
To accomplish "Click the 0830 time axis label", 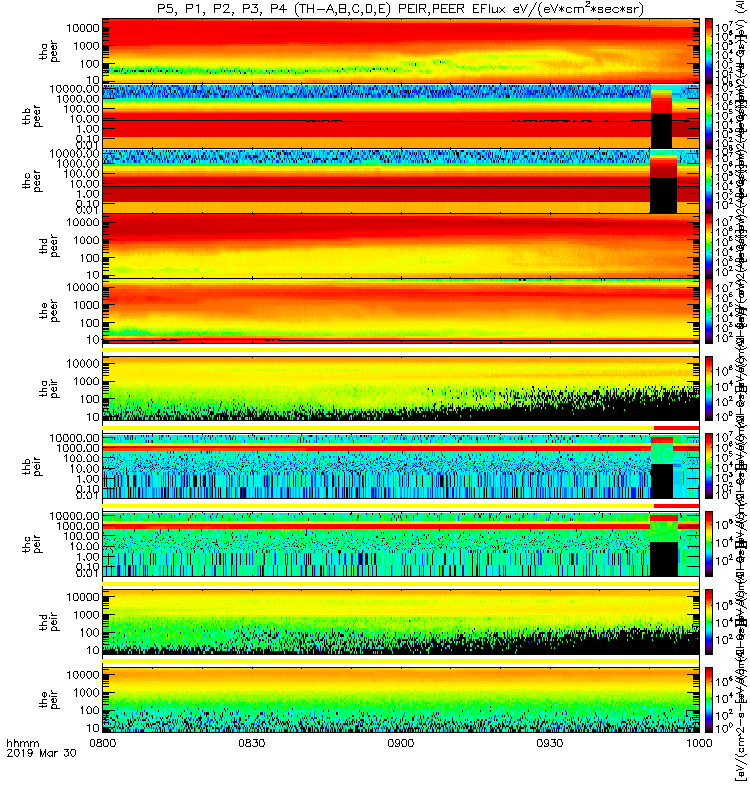I will pyautogui.click(x=252, y=743).
